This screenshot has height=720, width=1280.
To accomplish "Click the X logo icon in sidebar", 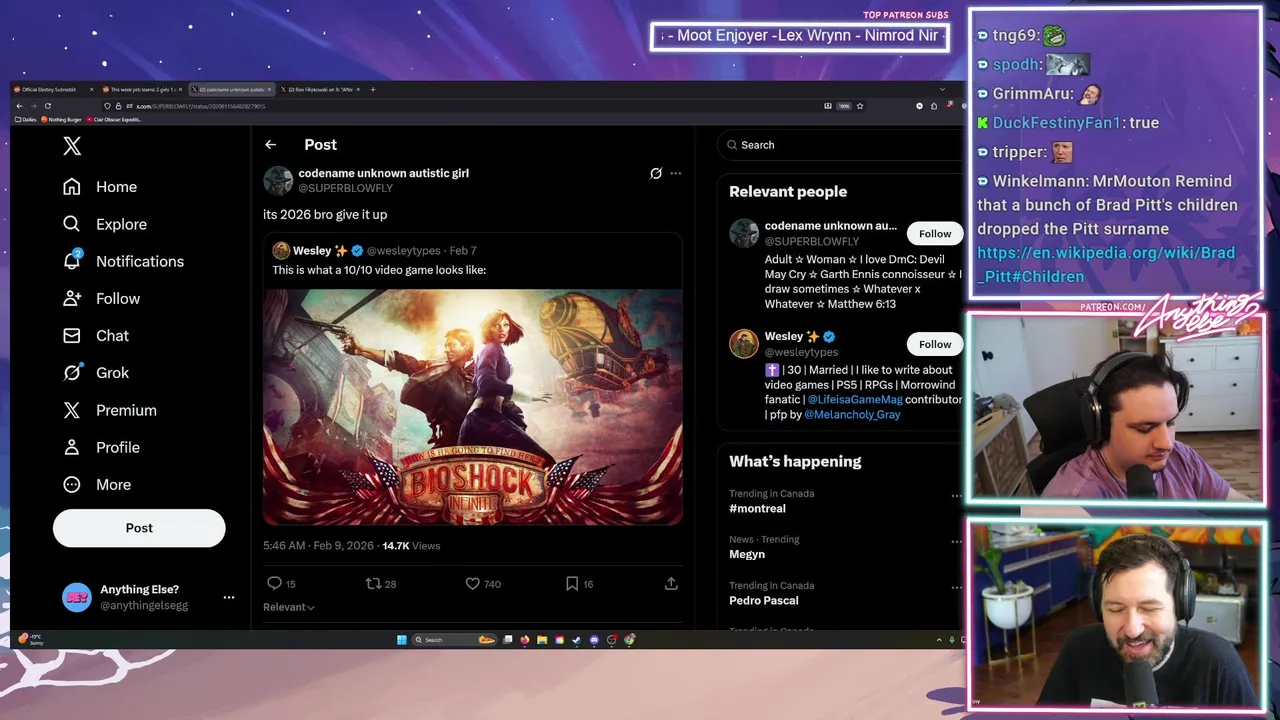I will pos(72,146).
